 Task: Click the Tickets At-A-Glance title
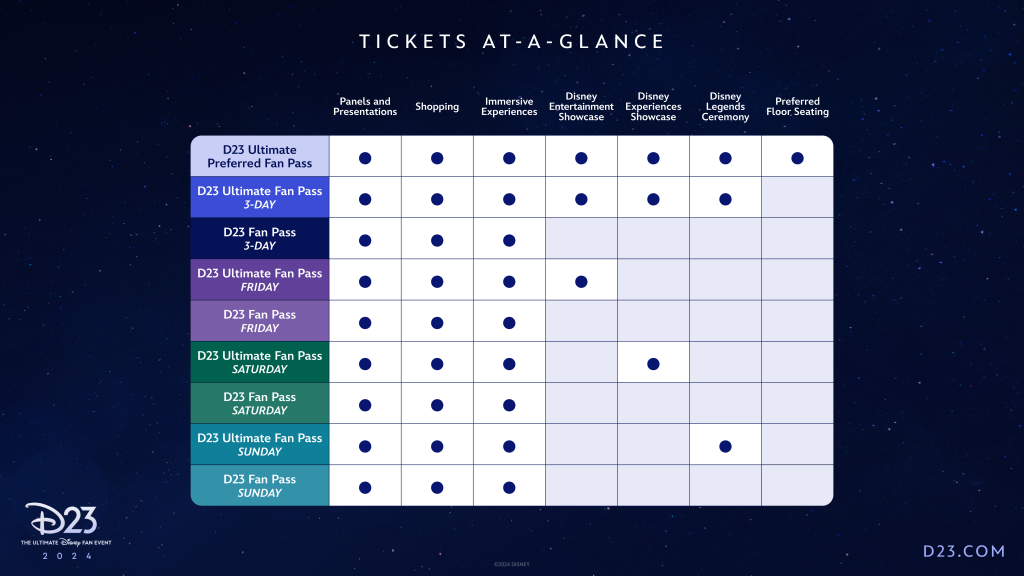pyautogui.click(x=512, y=42)
